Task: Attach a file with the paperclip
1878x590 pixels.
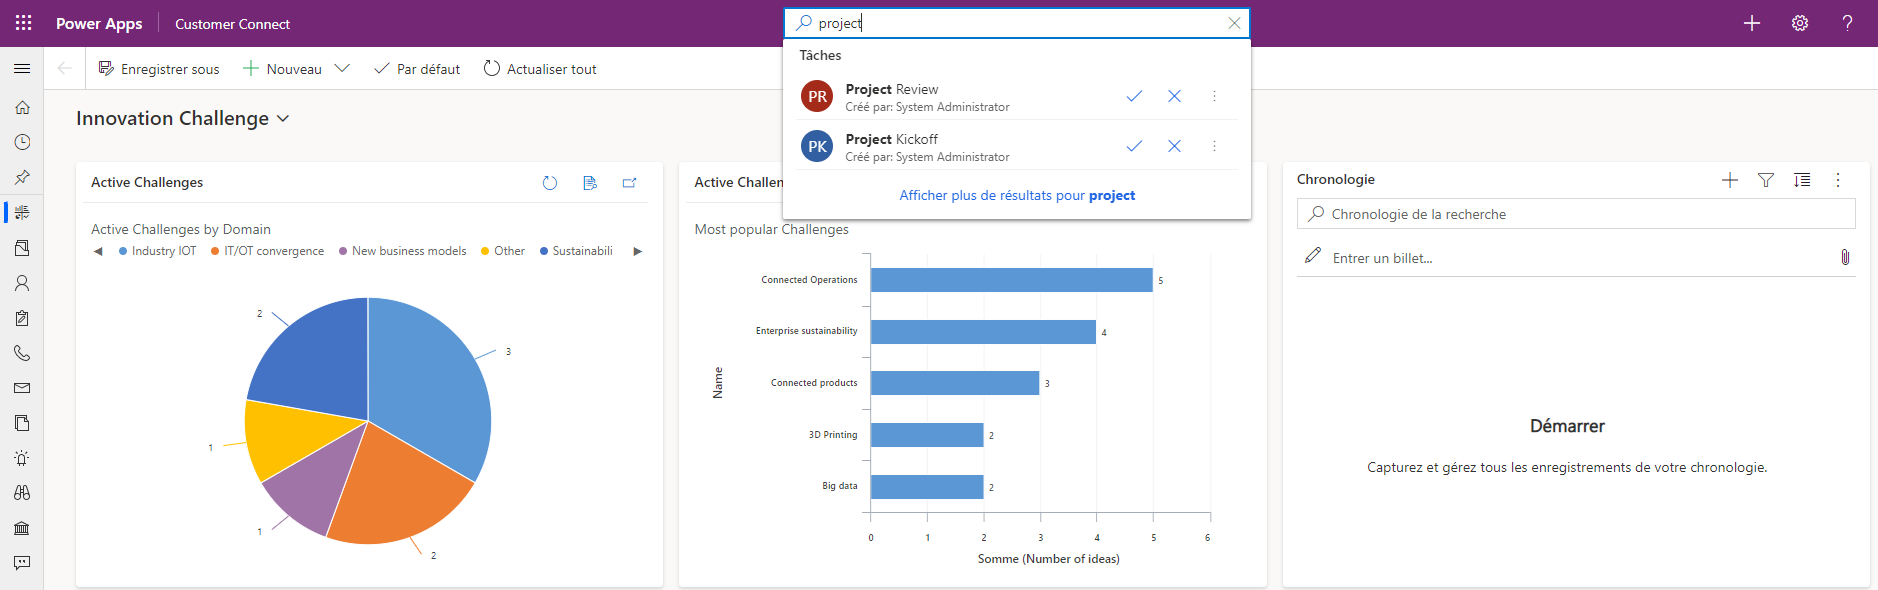Action: coord(1845,257)
